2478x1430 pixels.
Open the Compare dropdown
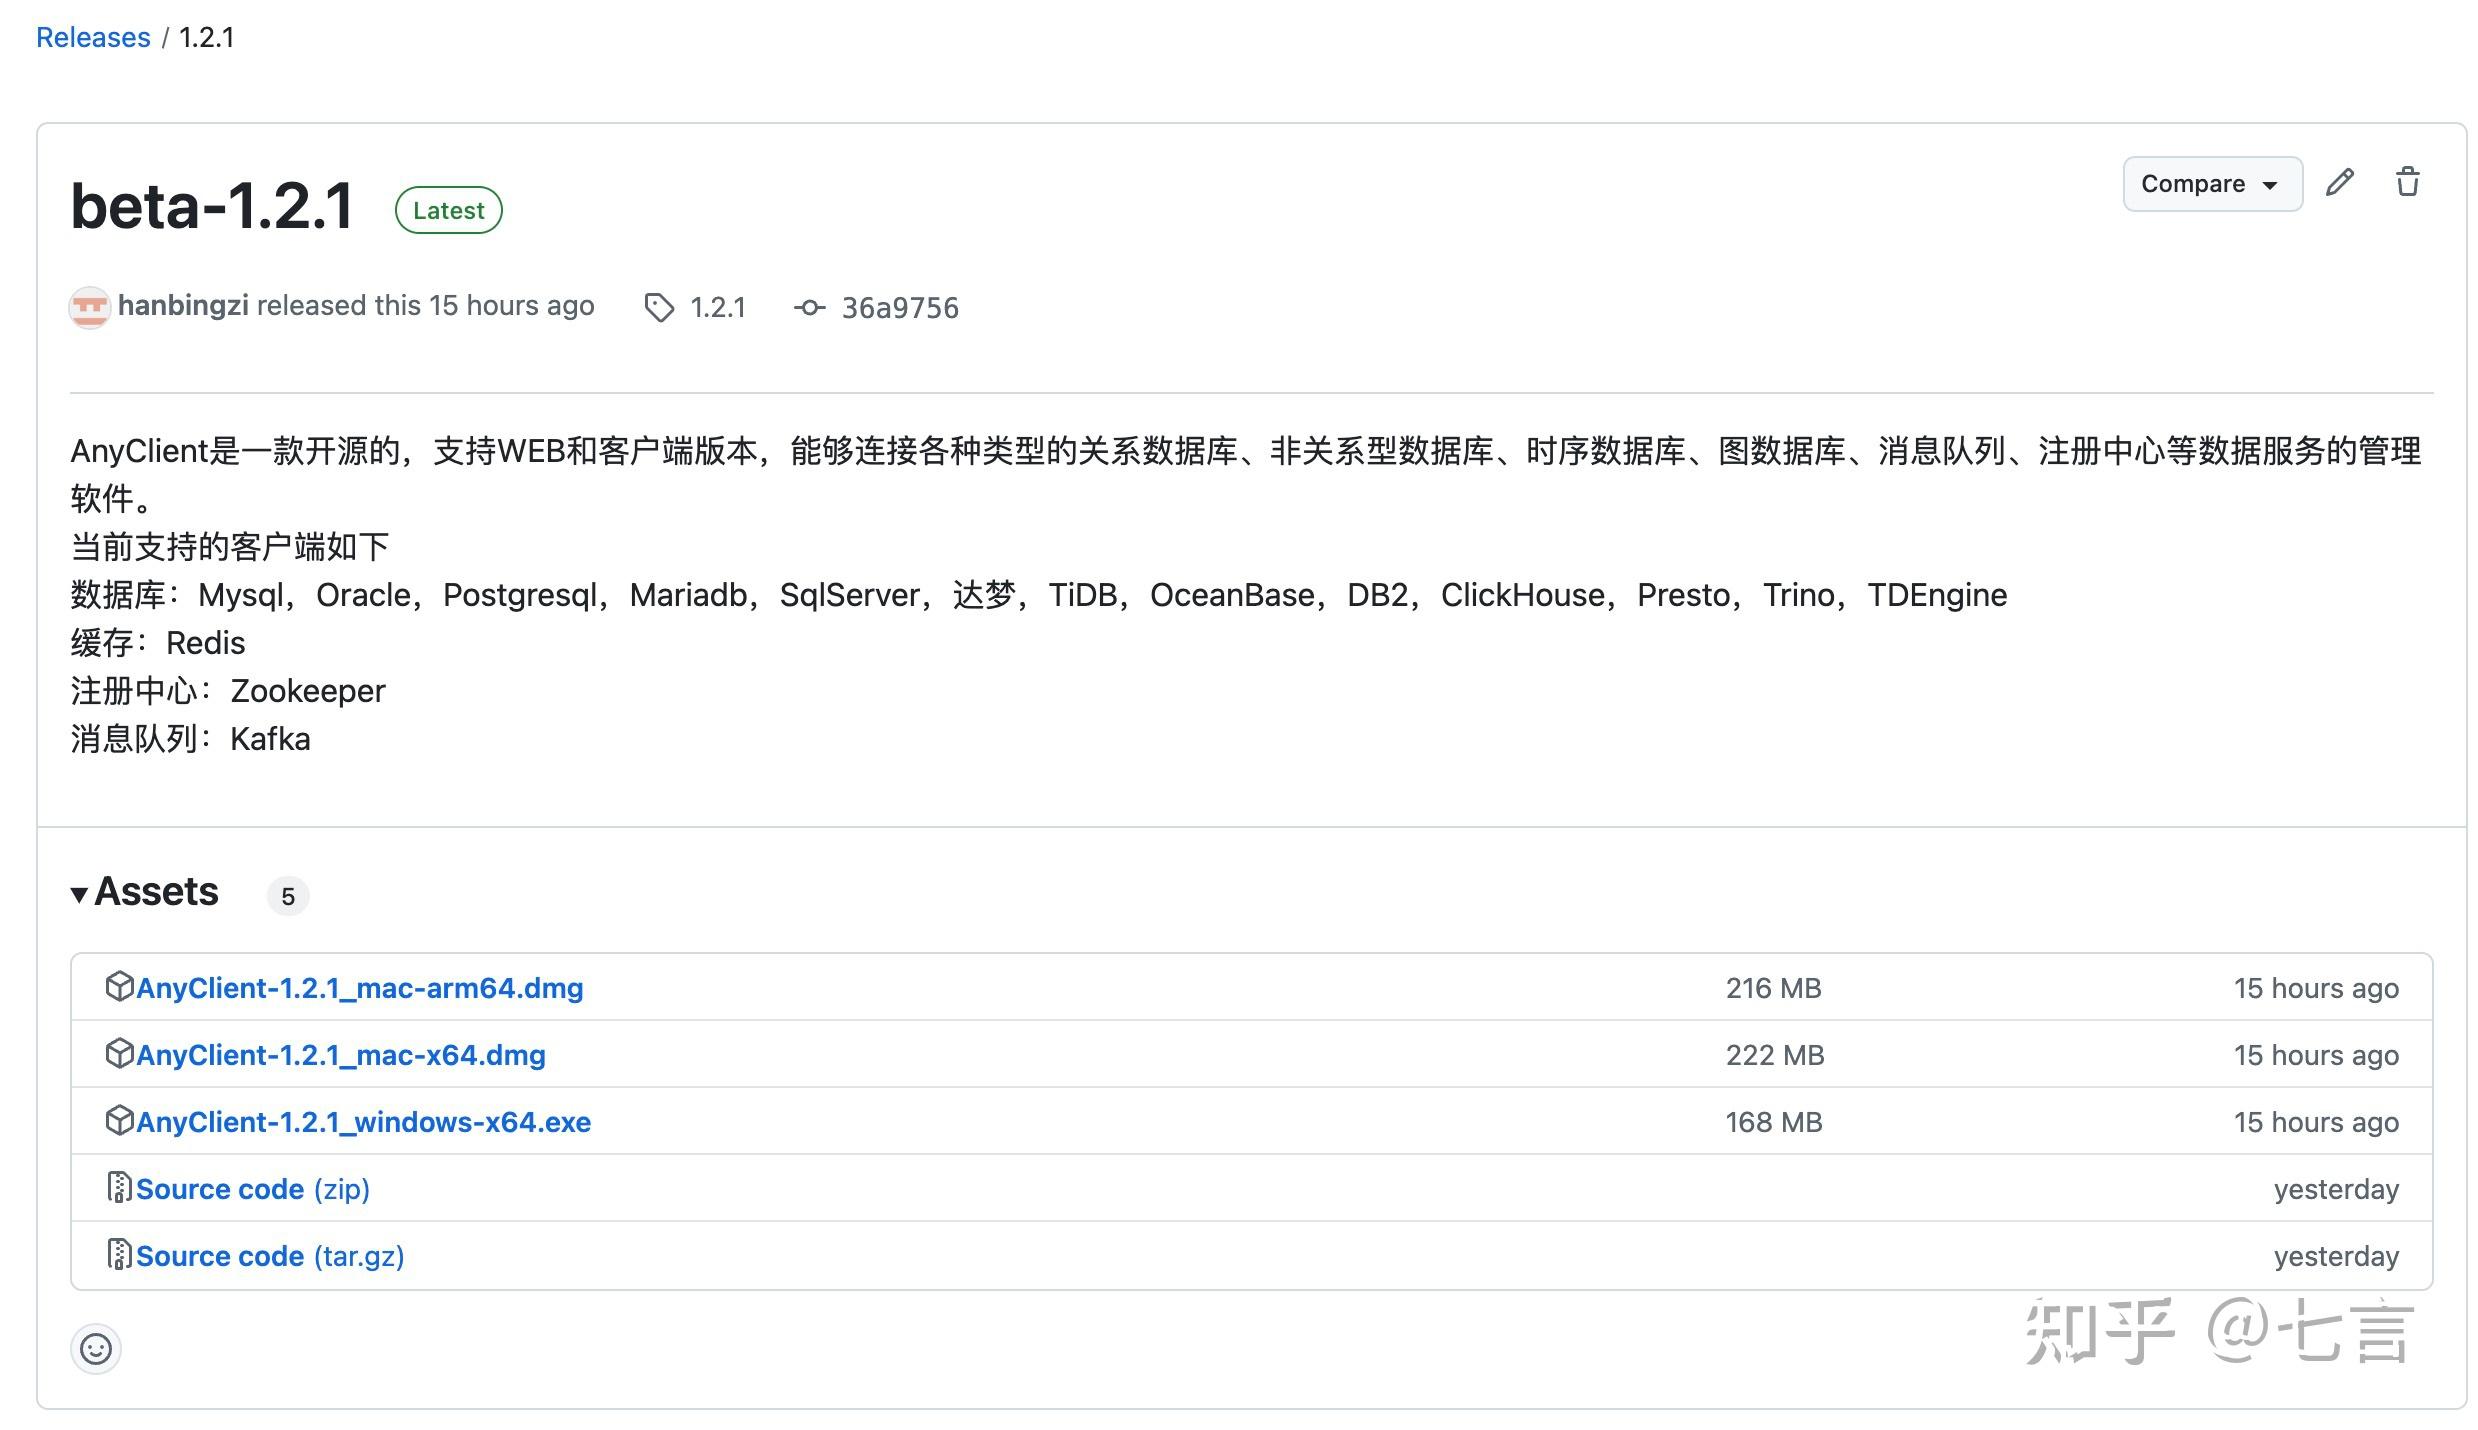tap(2212, 183)
